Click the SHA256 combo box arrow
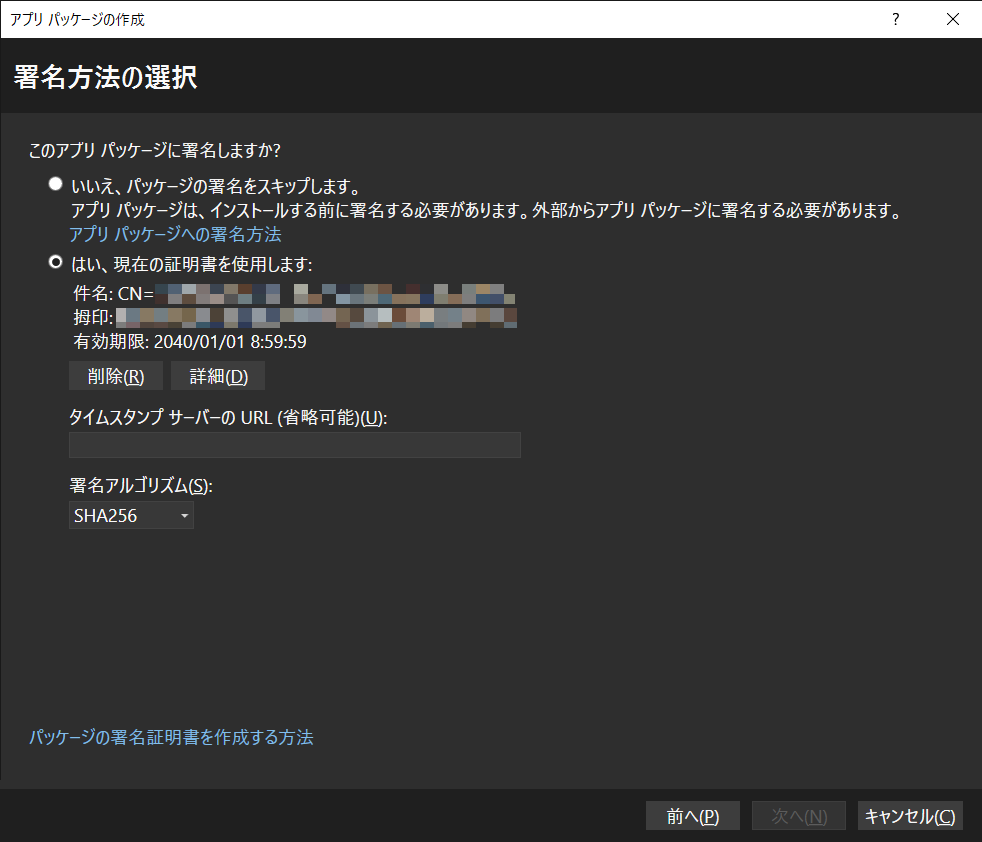The height and width of the screenshot is (842, 982). 183,515
